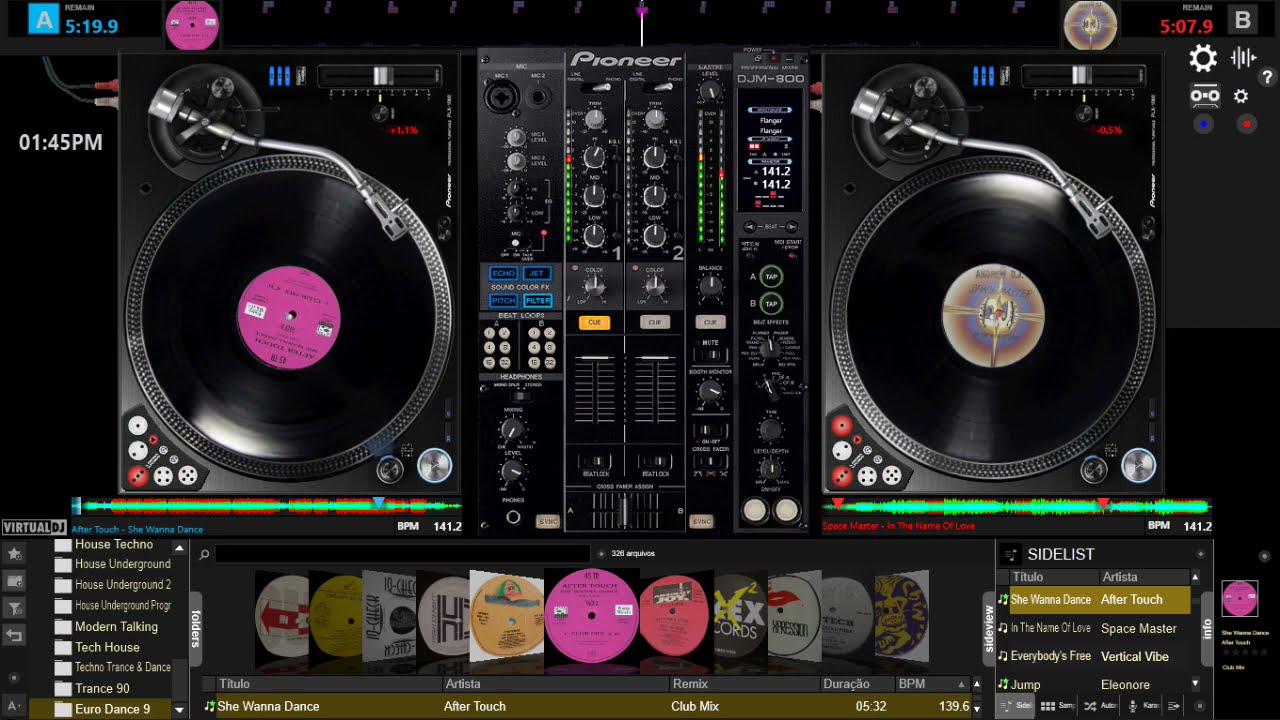Open the help question mark icon
This screenshot has width=1280, height=720.
pyautogui.click(x=1267, y=77)
